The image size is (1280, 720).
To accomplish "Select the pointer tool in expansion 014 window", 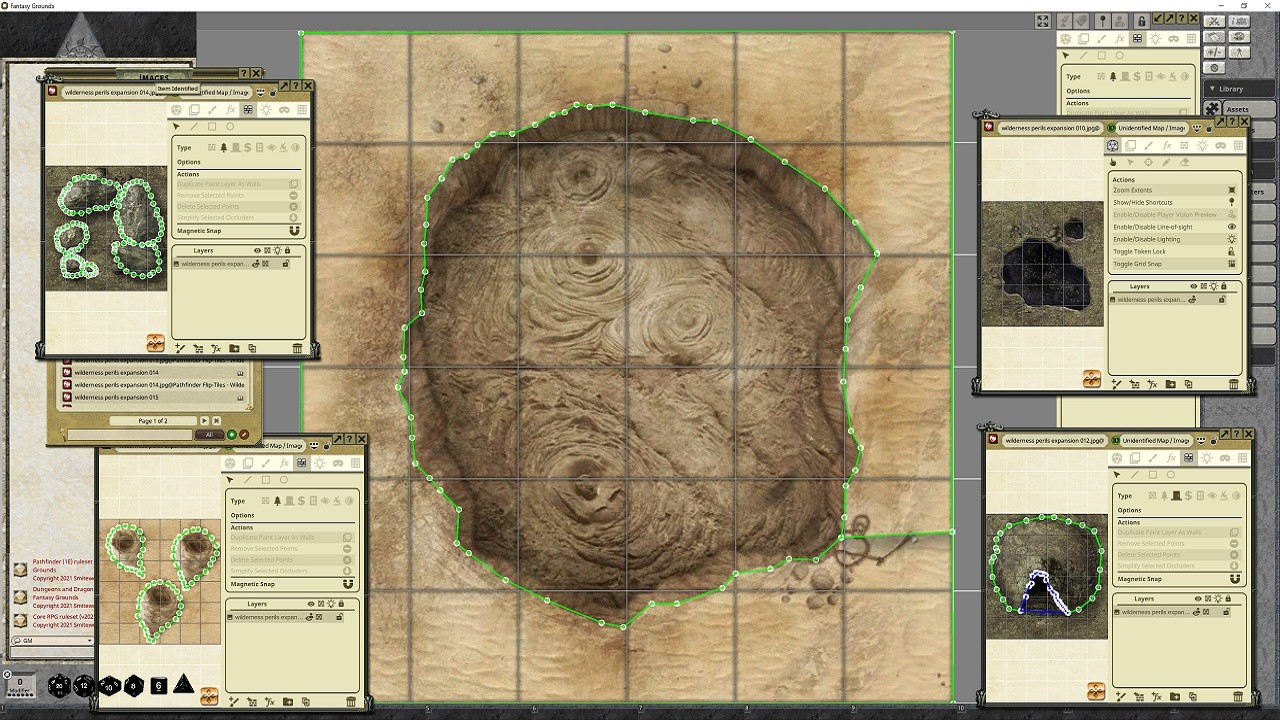I will [x=177, y=127].
